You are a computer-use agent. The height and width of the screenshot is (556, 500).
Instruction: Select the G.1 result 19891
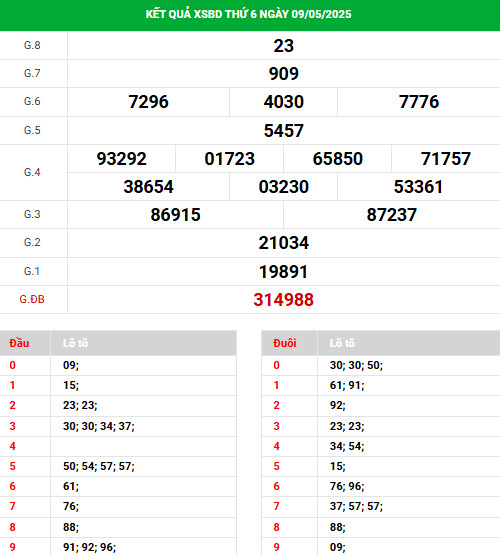(x=284, y=272)
